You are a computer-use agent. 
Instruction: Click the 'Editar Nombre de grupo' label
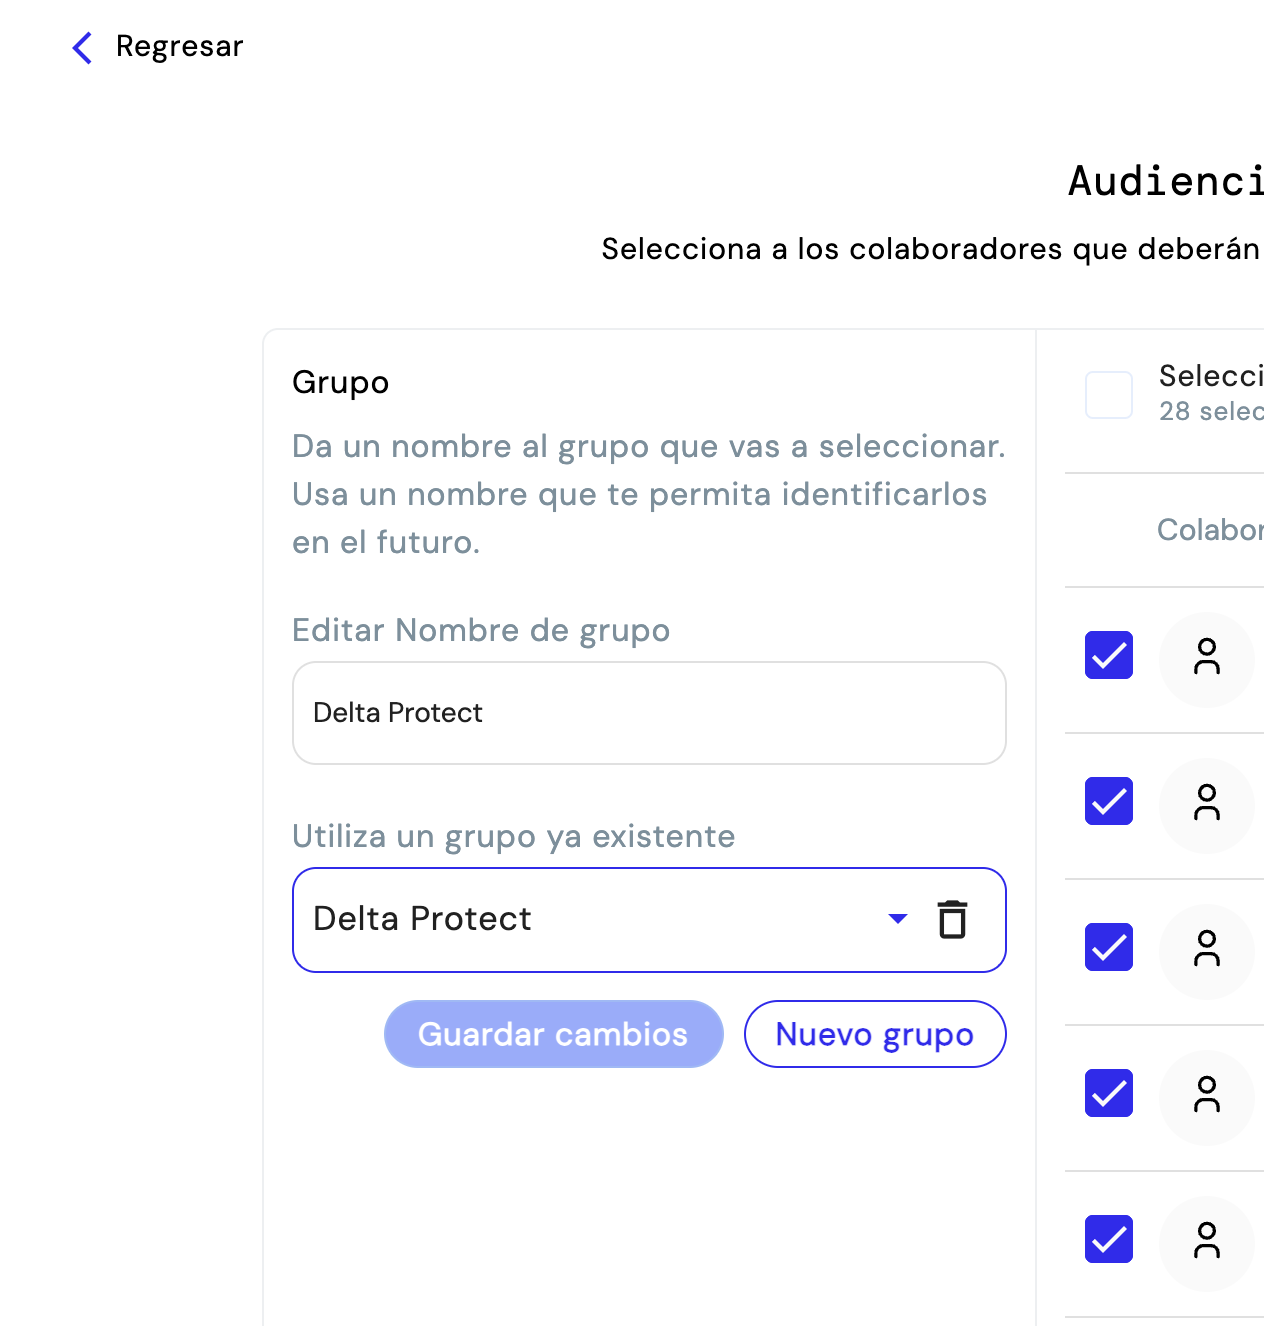(x=481, y=631)
